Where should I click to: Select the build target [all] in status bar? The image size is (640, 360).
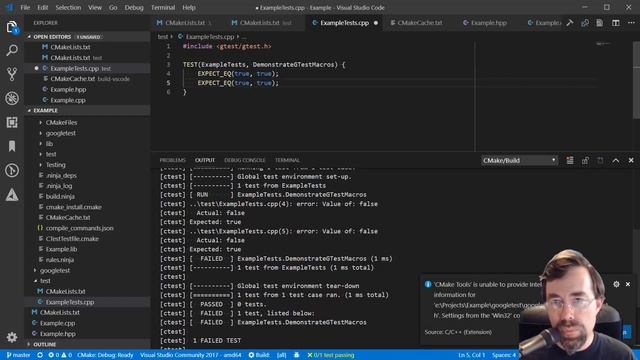282,355
